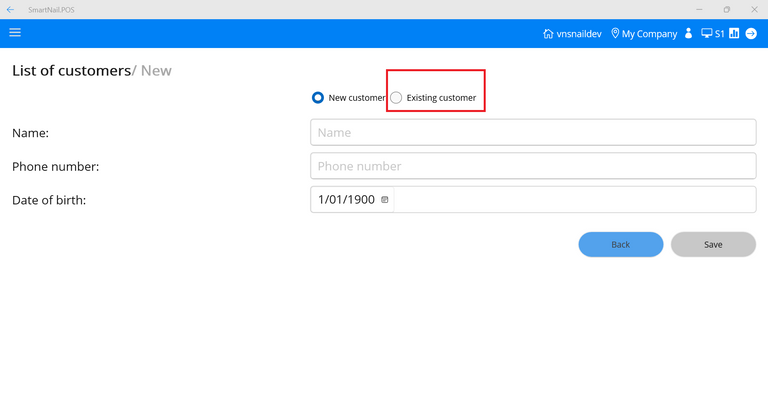Select the New customer radio button
Viewport: 768px width, 400px height.
point(318,98)
